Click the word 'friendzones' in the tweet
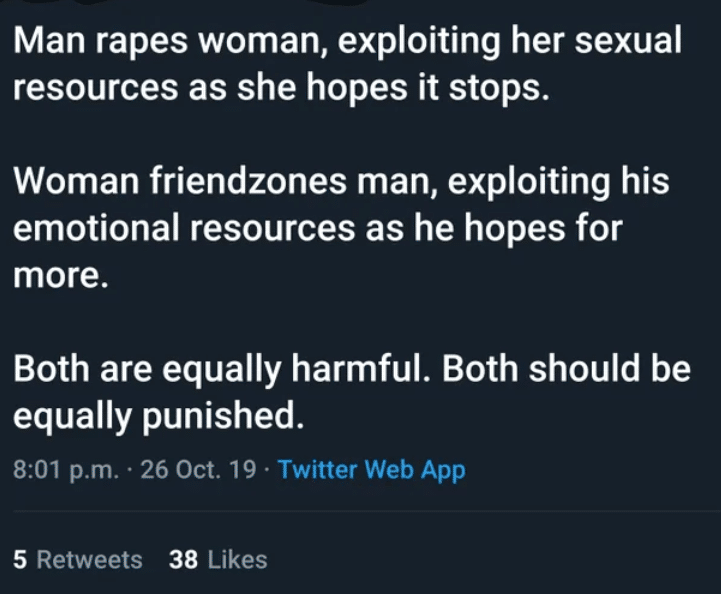Viewport: 721px width, 594px height. (x=248, y=181)
